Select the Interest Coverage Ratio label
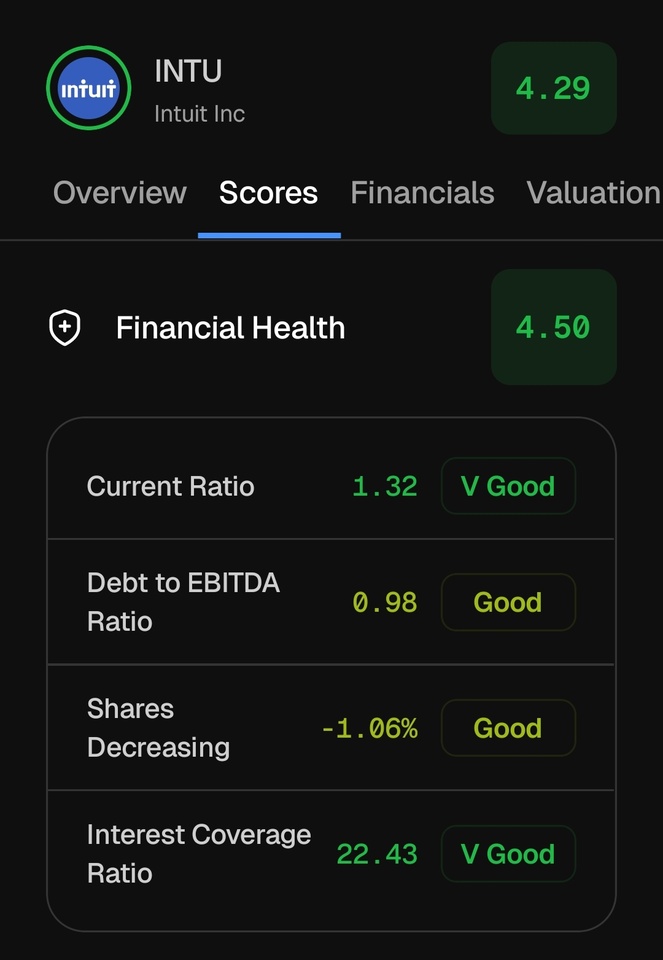 (199, 854)
